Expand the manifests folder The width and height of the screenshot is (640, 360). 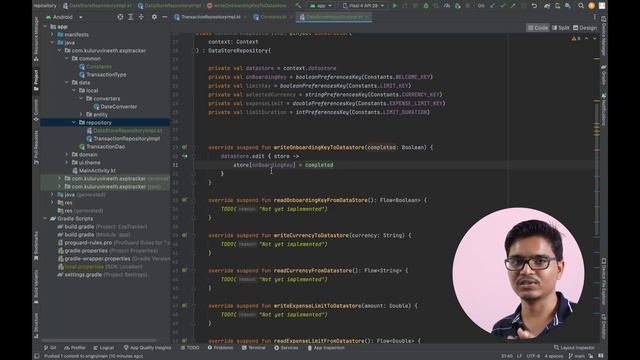pyautogui.click(x=52, y=35)
